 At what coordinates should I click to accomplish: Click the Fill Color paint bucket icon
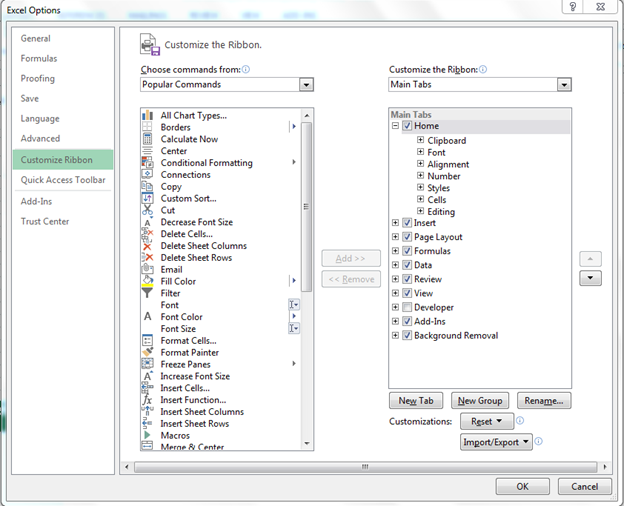[x=147, y=281]
